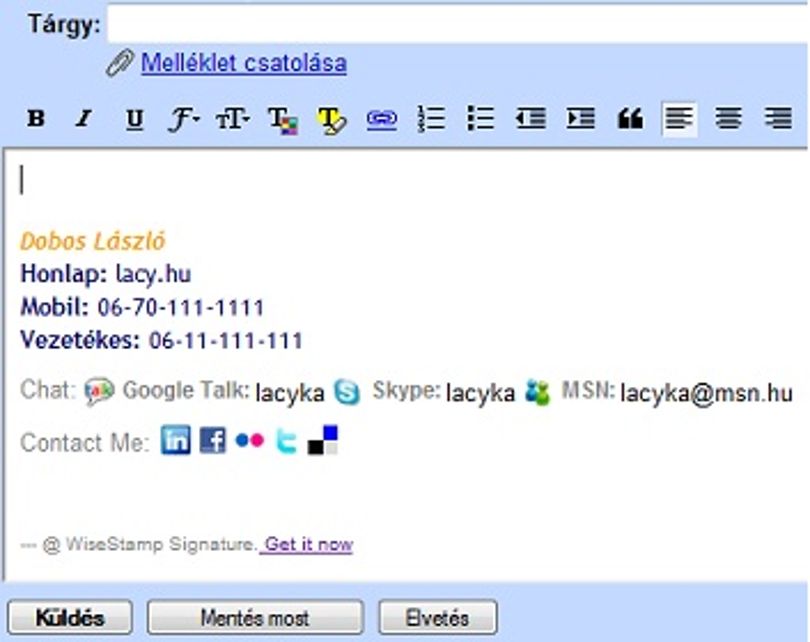This screenshot has height=642, width=810.
Task: Open the text color picker
Action: tap(283, 121)
